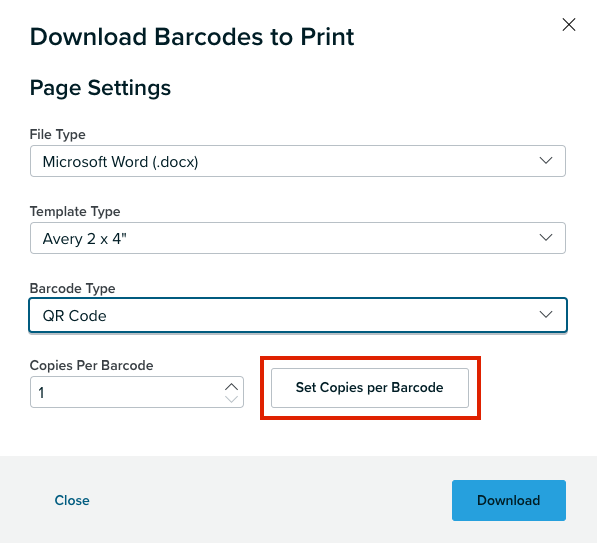The image size is (597, 543).
Task: Open the Avery 2 x 4" template dropdown
Action: click(x=298, y=238)
